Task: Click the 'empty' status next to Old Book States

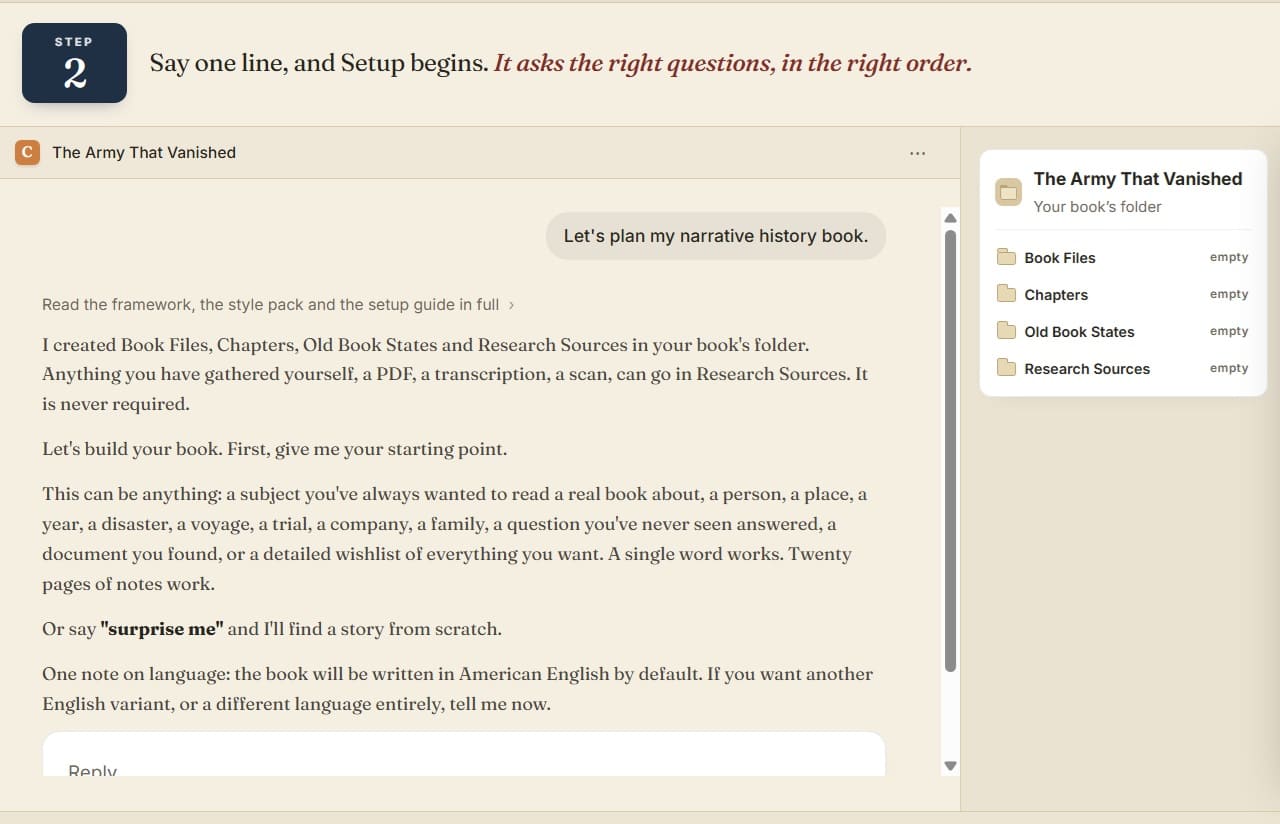Action: (1229, 332)
